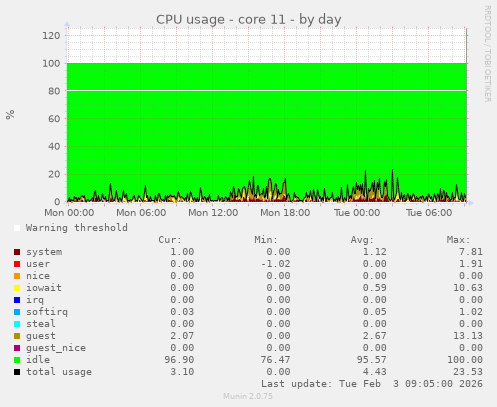This screenshot has height=407, width=497.
Task: Click the graph title 'CPU usage - core 11 - by day'
Action: point(249,20)
